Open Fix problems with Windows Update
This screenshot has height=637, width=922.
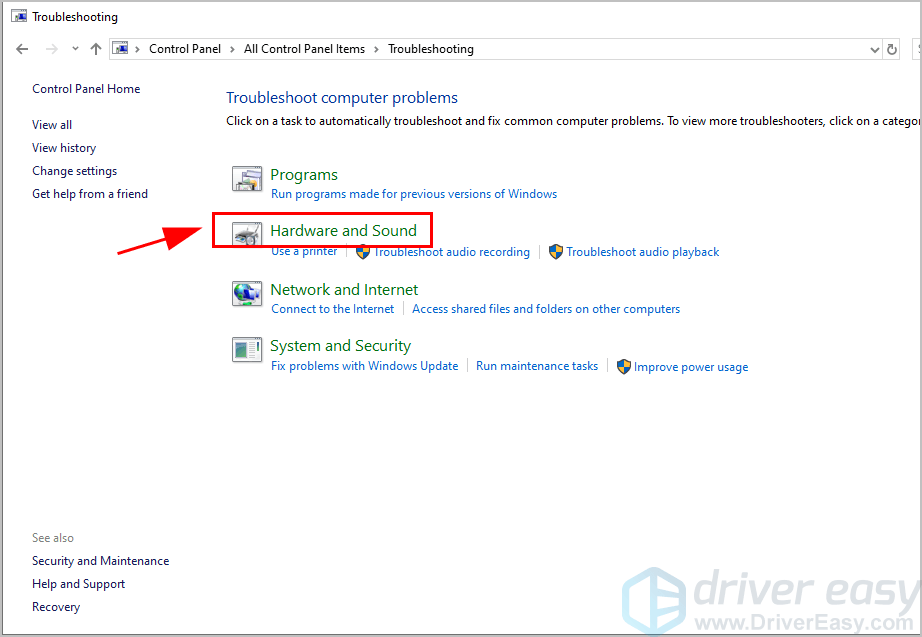click(364, 366)
